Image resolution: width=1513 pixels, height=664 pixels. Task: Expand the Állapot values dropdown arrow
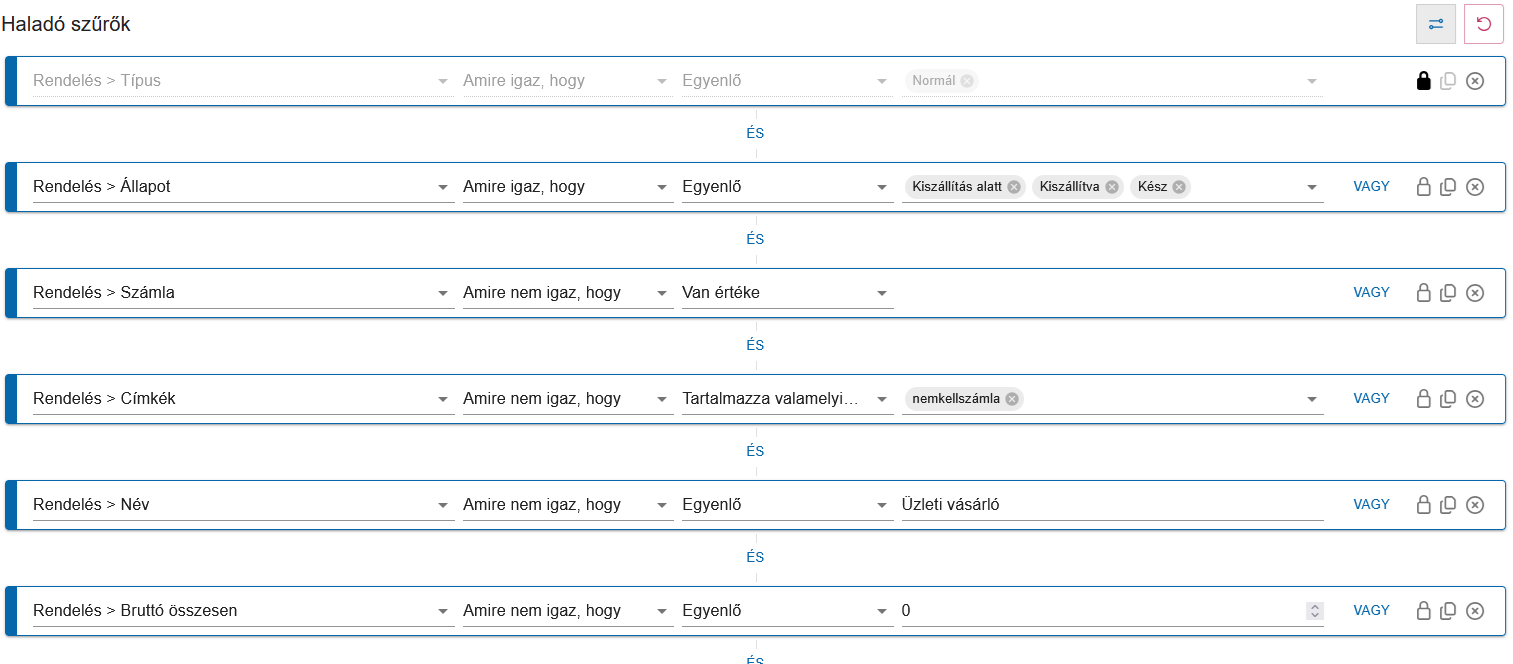click(x=1311, y=187)
